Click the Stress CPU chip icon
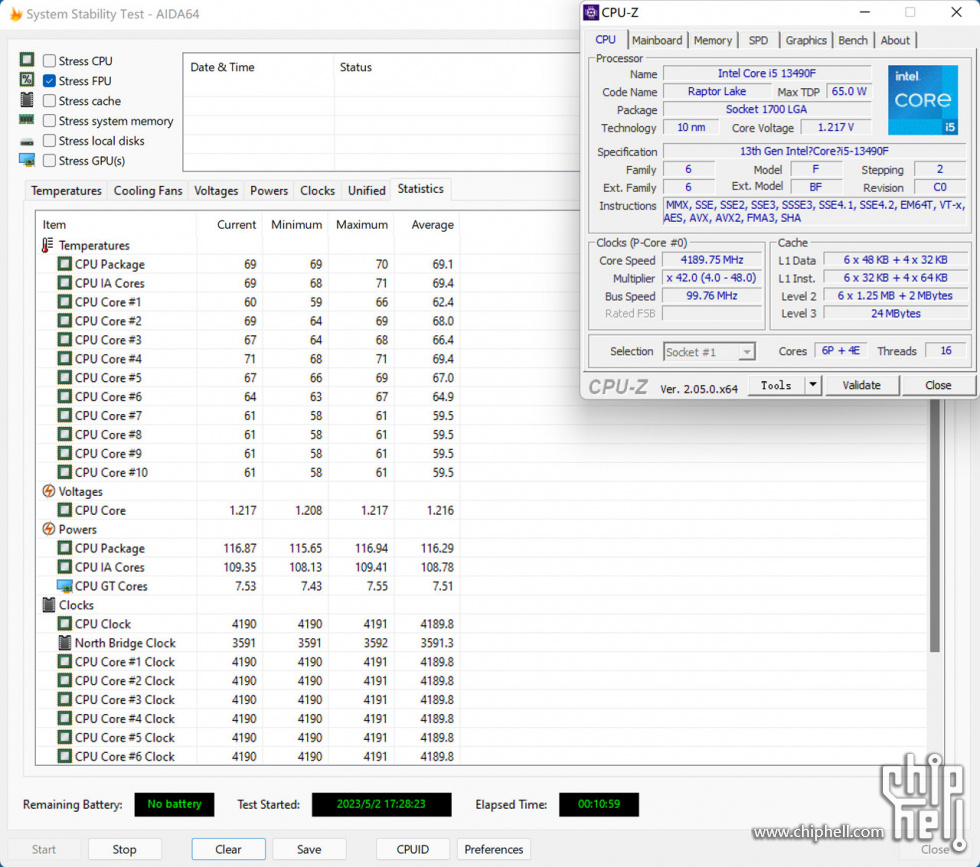Image resolution: width=980 pixels, height=867 pixels. click(27, 60)
